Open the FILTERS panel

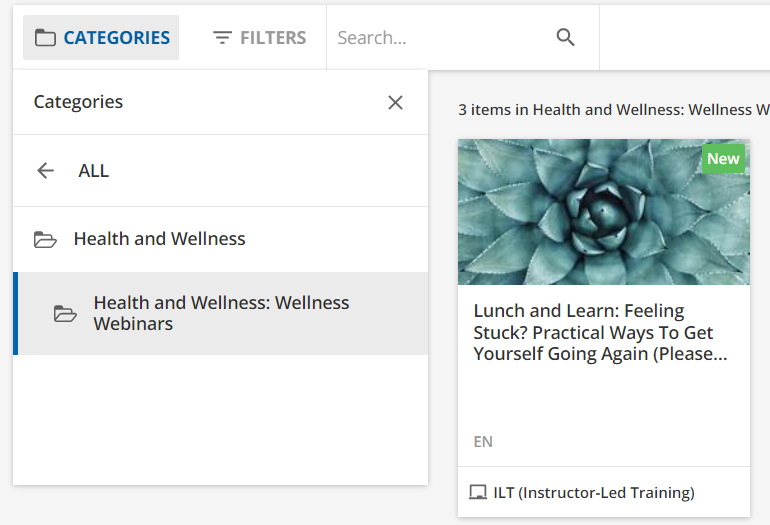coord(259,37)
